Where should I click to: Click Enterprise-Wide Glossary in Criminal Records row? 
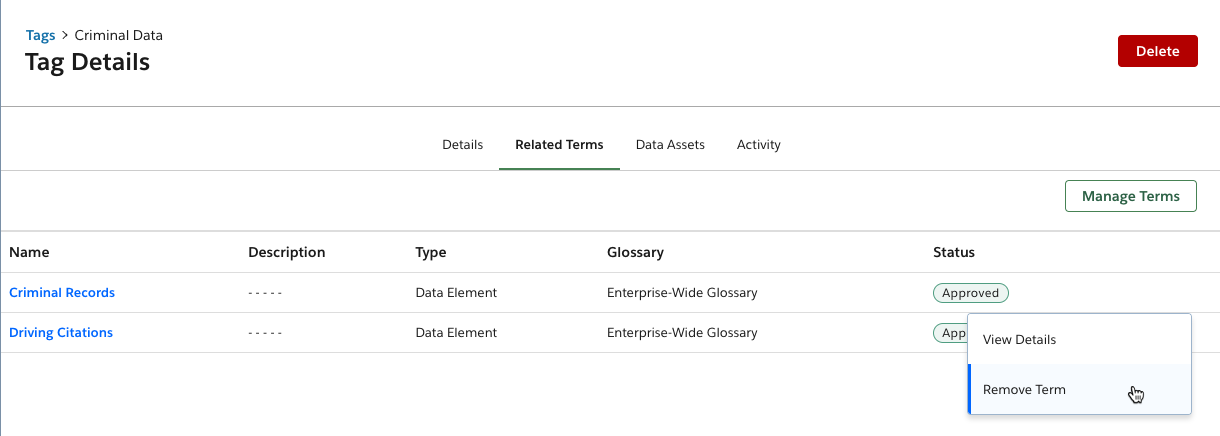coord(682,293)
